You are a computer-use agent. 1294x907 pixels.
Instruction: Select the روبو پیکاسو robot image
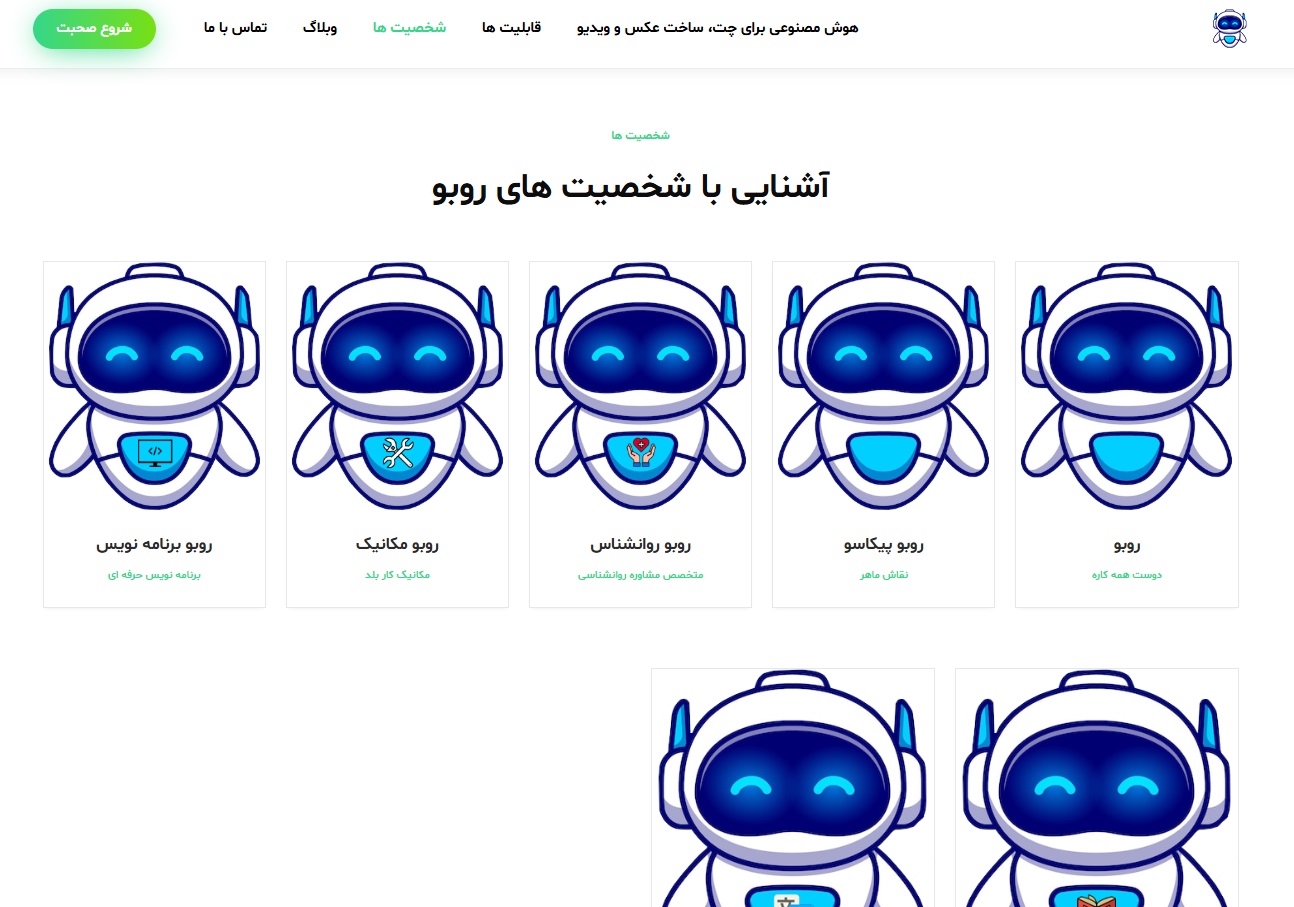(883, 387)
